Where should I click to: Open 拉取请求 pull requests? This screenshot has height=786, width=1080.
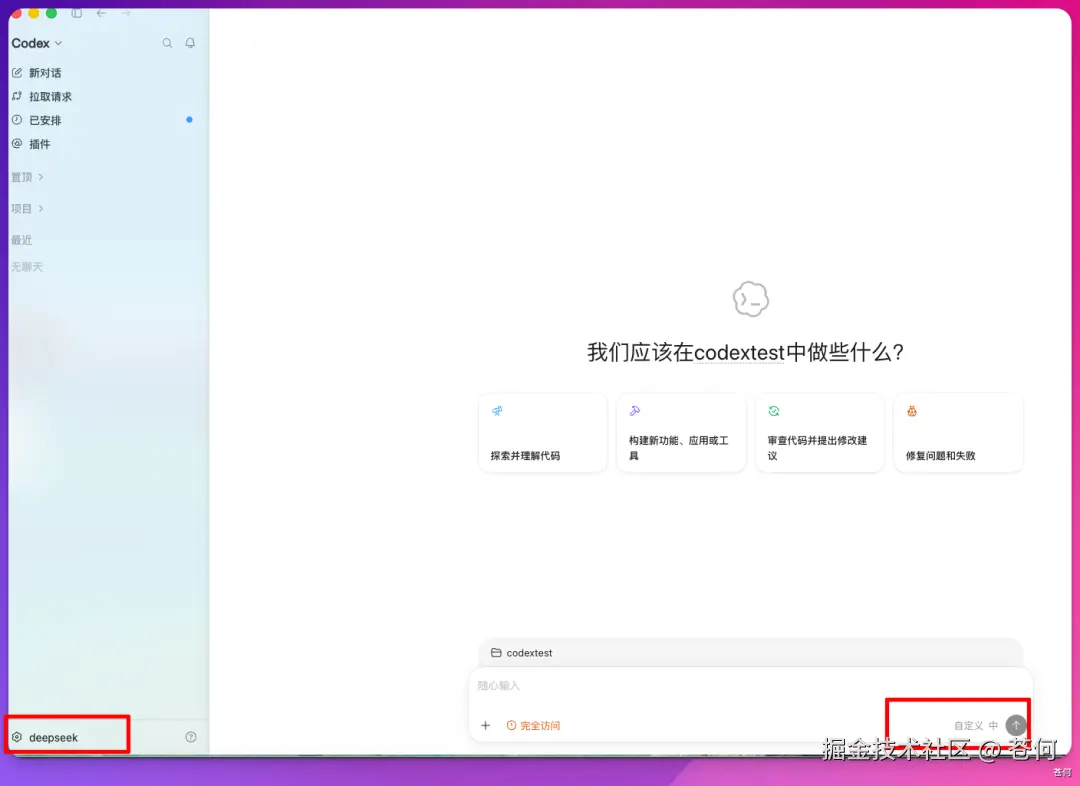click(42, 96)
